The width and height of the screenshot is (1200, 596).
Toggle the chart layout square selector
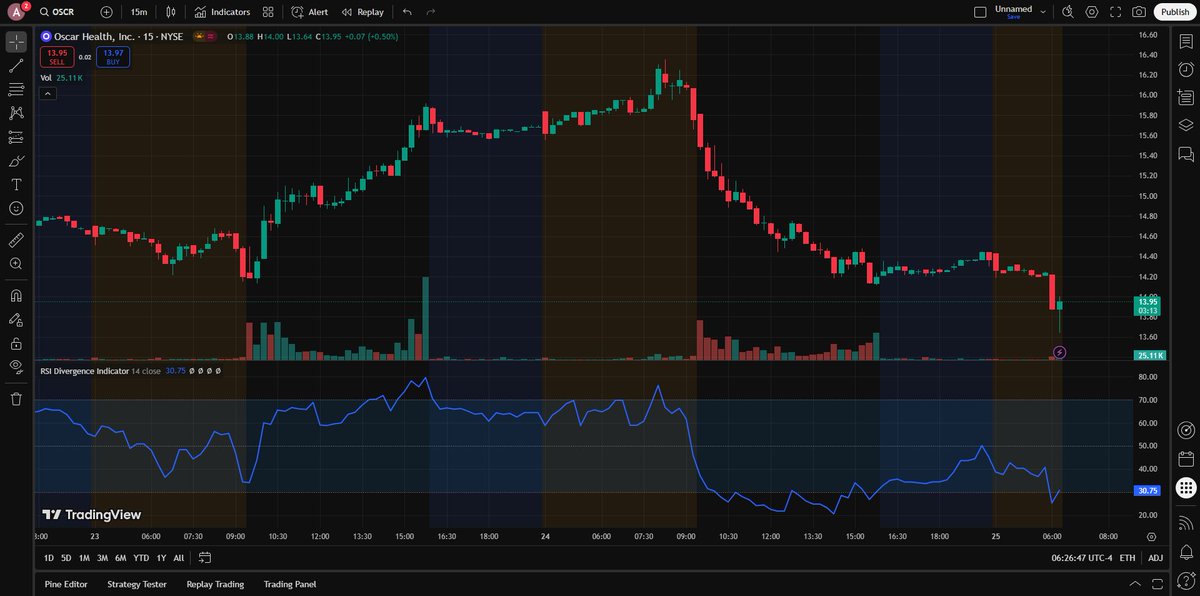tap(979, 12)
